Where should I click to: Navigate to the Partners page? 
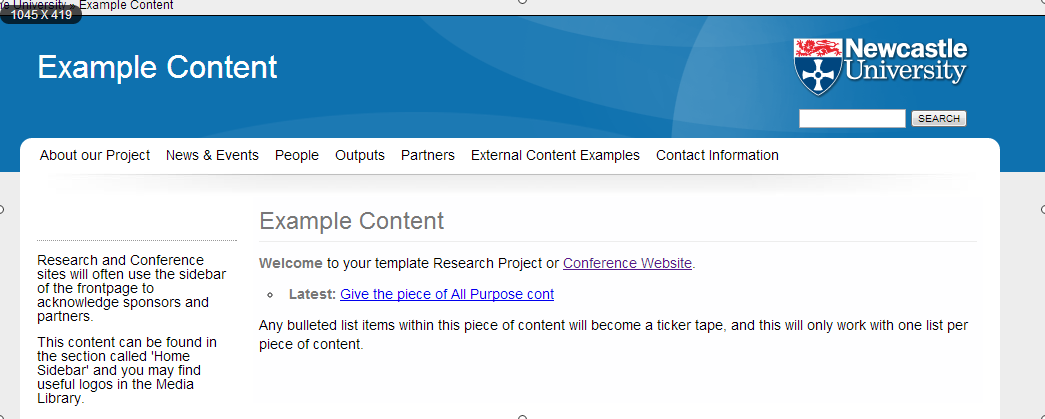pos(428,155)
